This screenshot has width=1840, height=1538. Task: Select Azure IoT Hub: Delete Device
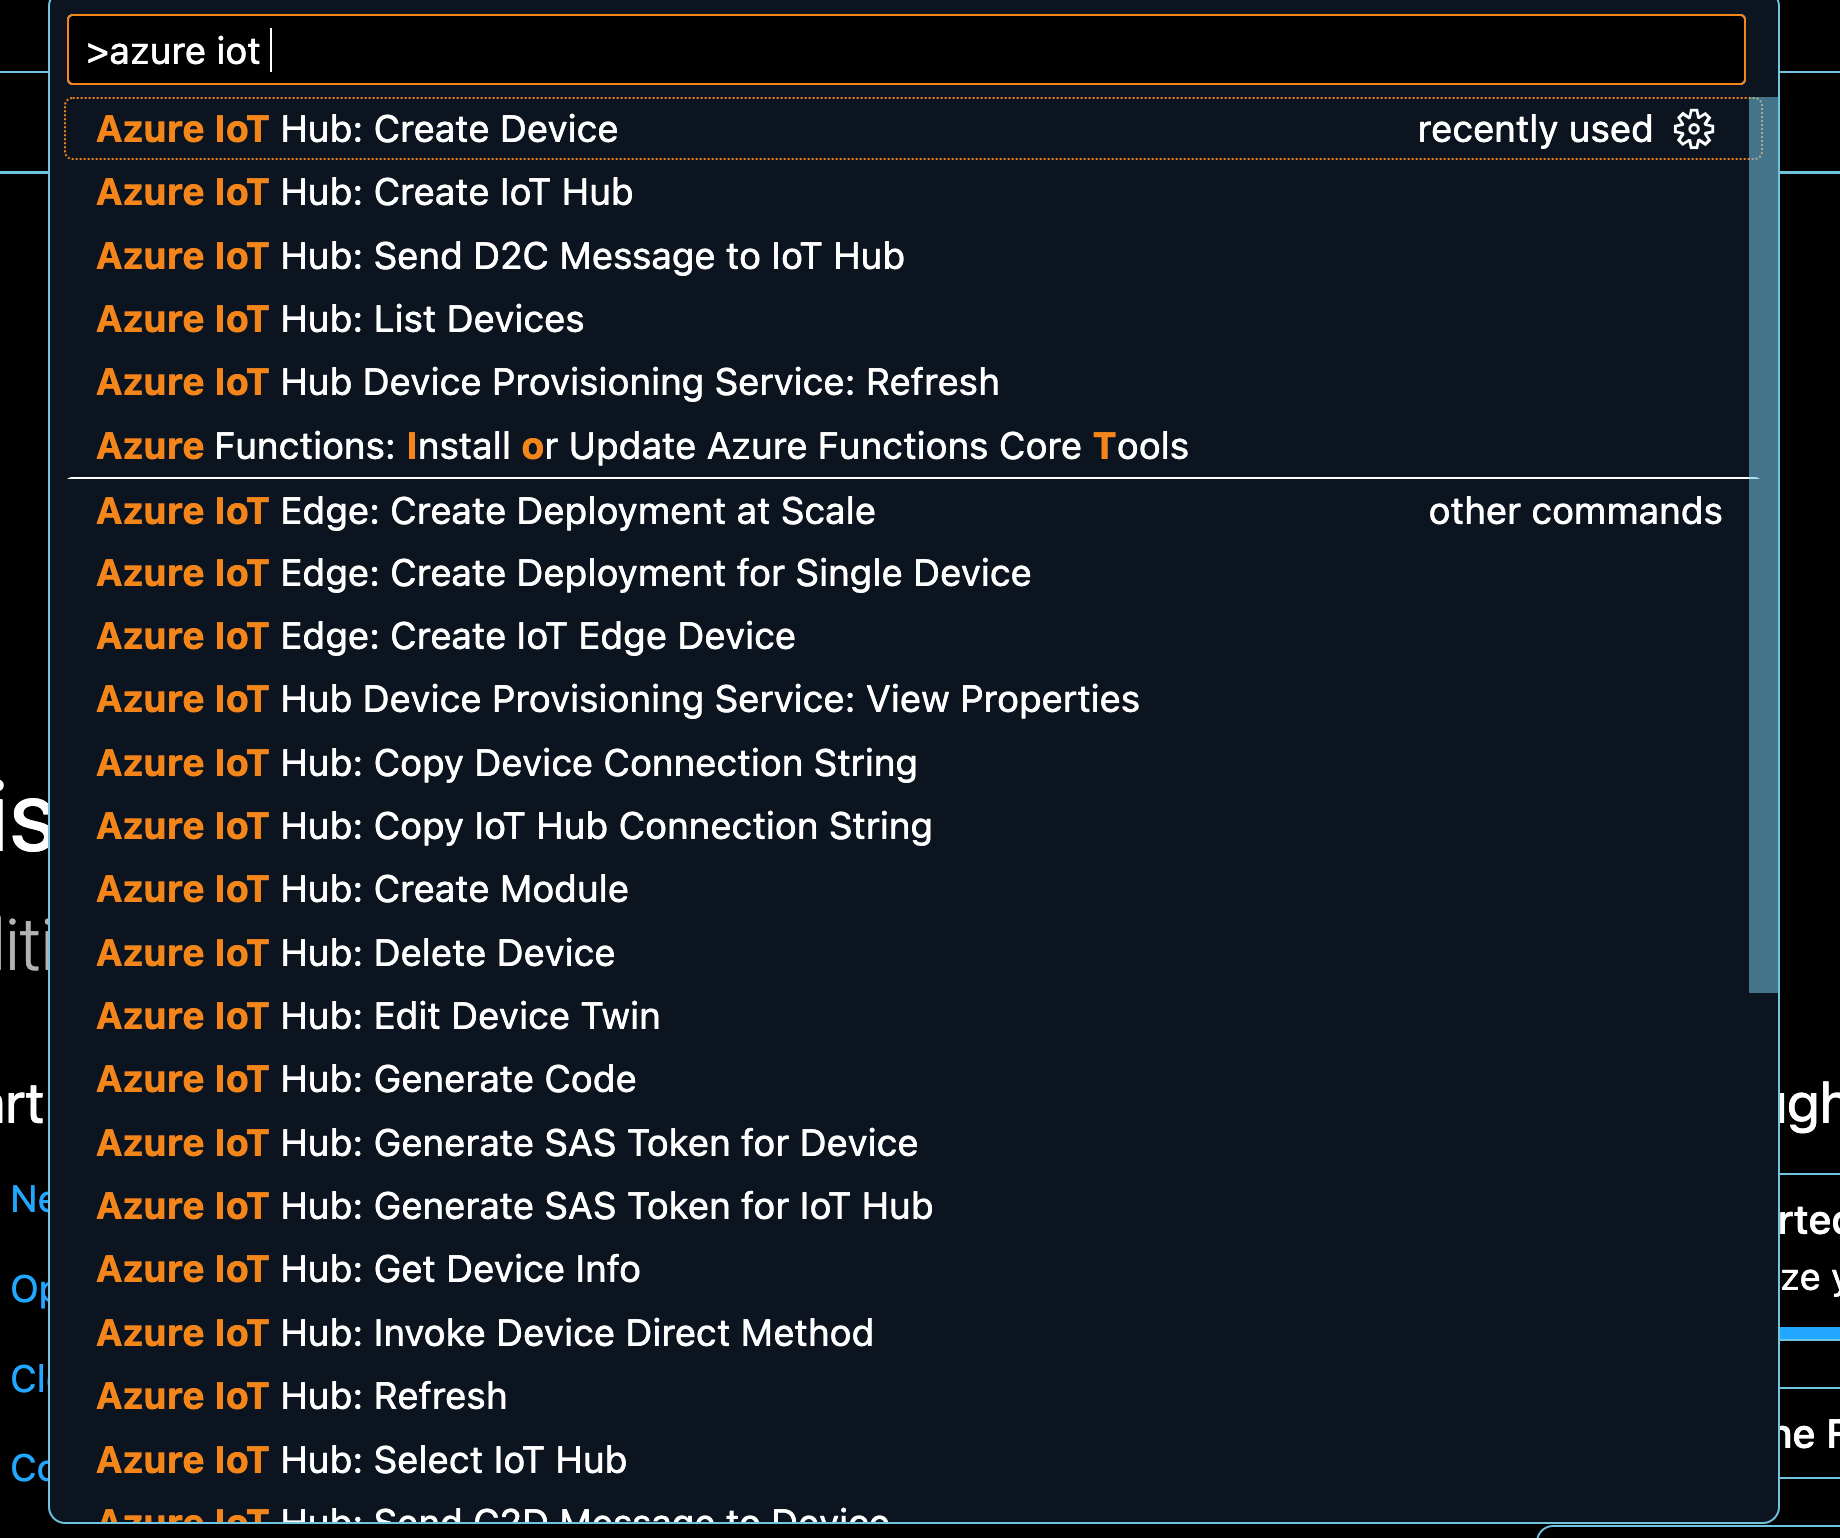pos(356,954)
